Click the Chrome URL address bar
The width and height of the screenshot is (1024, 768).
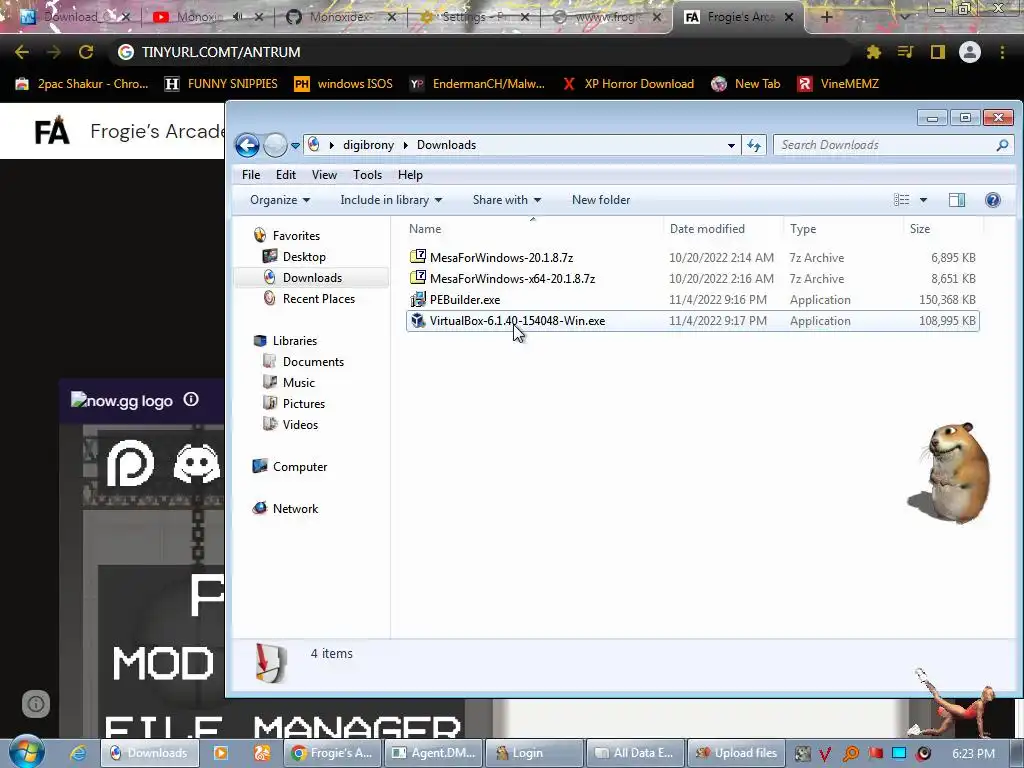[x=481, y=52]
